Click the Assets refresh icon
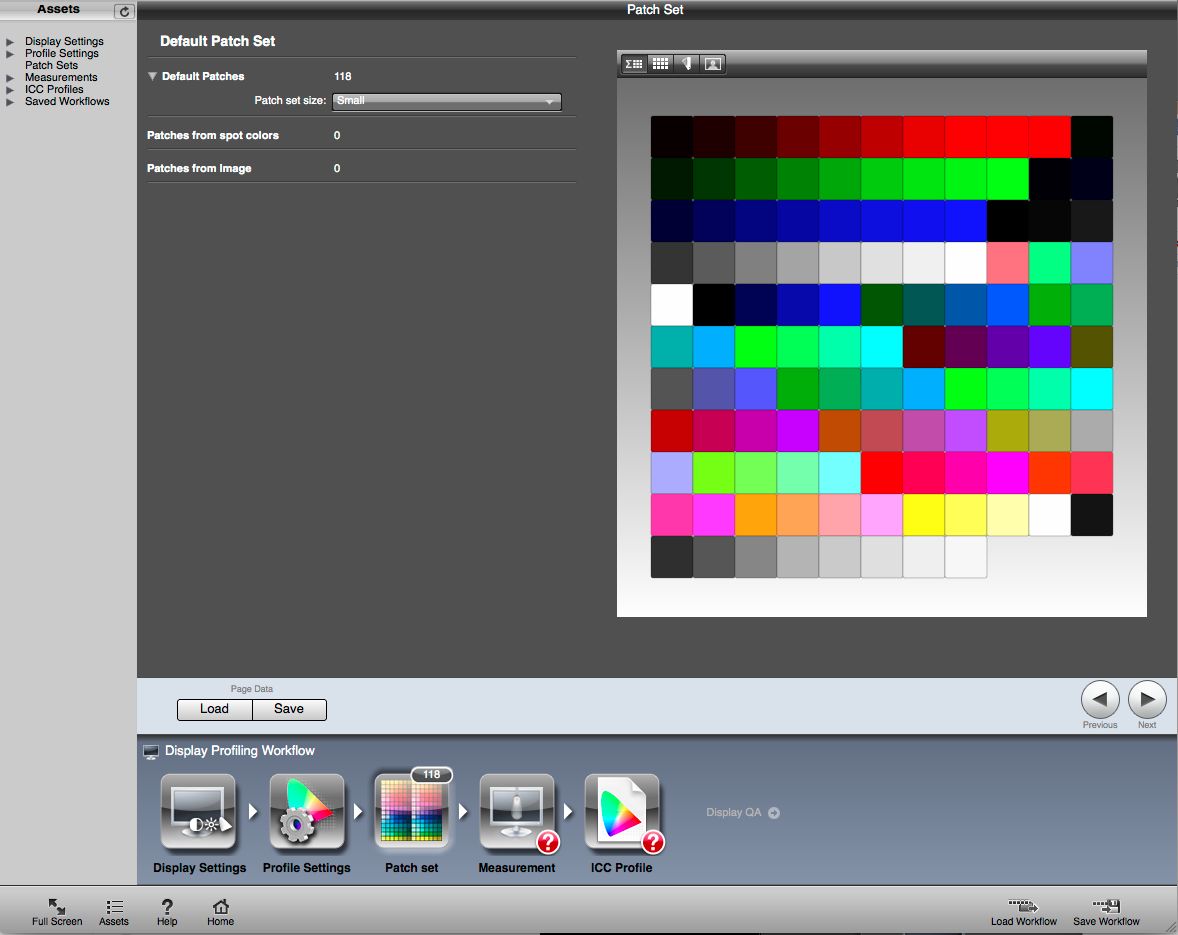 click(x=124, y=11)
